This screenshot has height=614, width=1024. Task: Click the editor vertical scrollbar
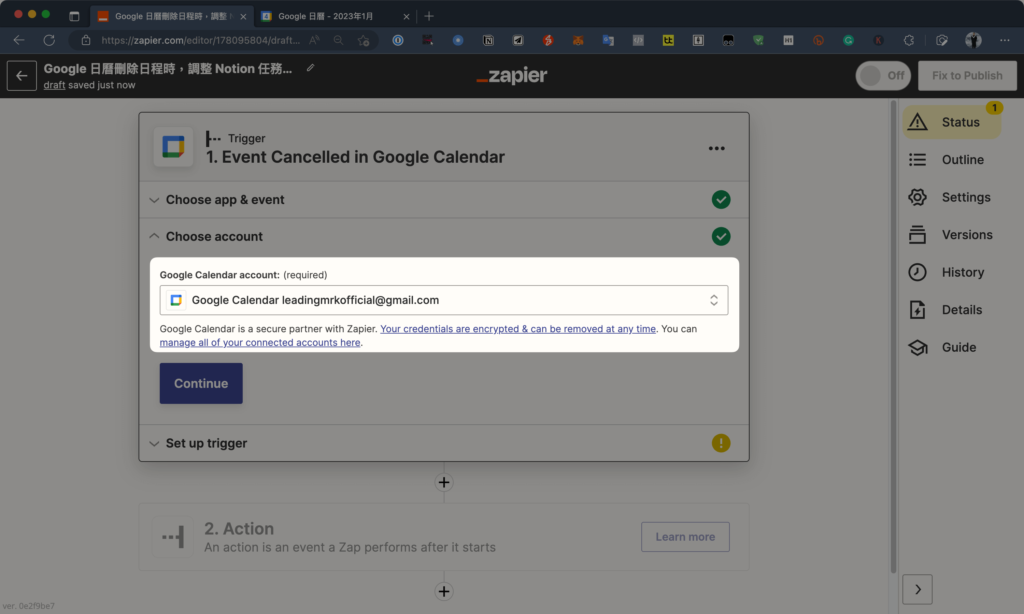pyautogui.click(x=893, y=336)
